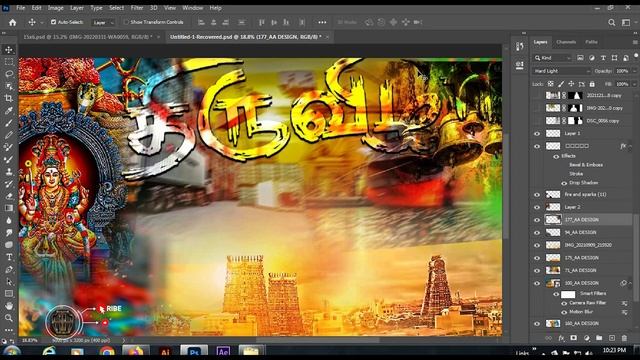Open Auto-Select Layer dropdown in options bar
The height and width of the screenshot is (360, 640).
[x=103, y=22]
